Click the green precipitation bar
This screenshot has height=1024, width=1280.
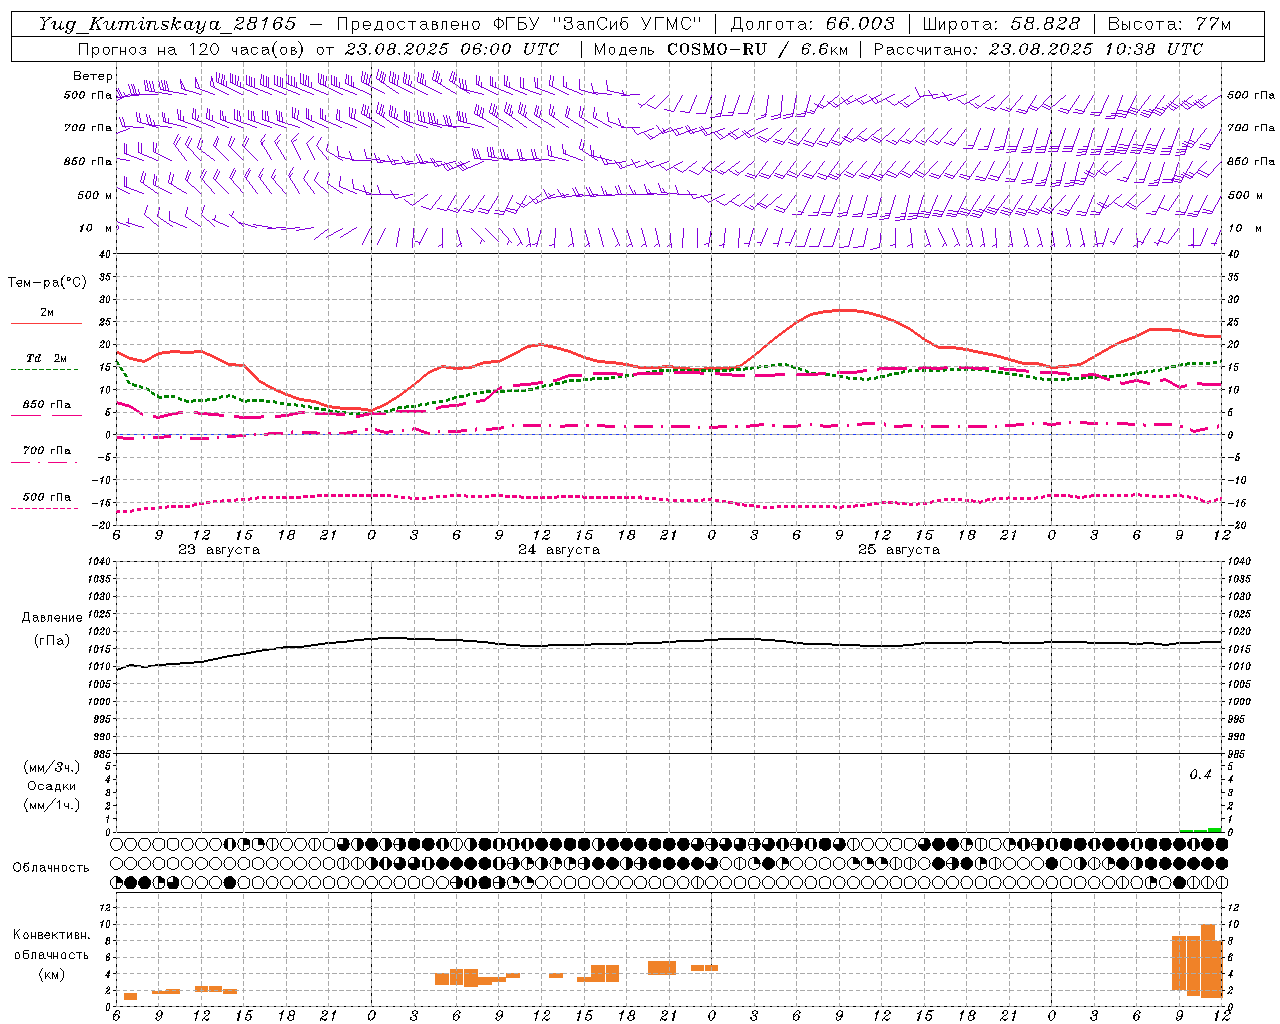point(1200,830)
